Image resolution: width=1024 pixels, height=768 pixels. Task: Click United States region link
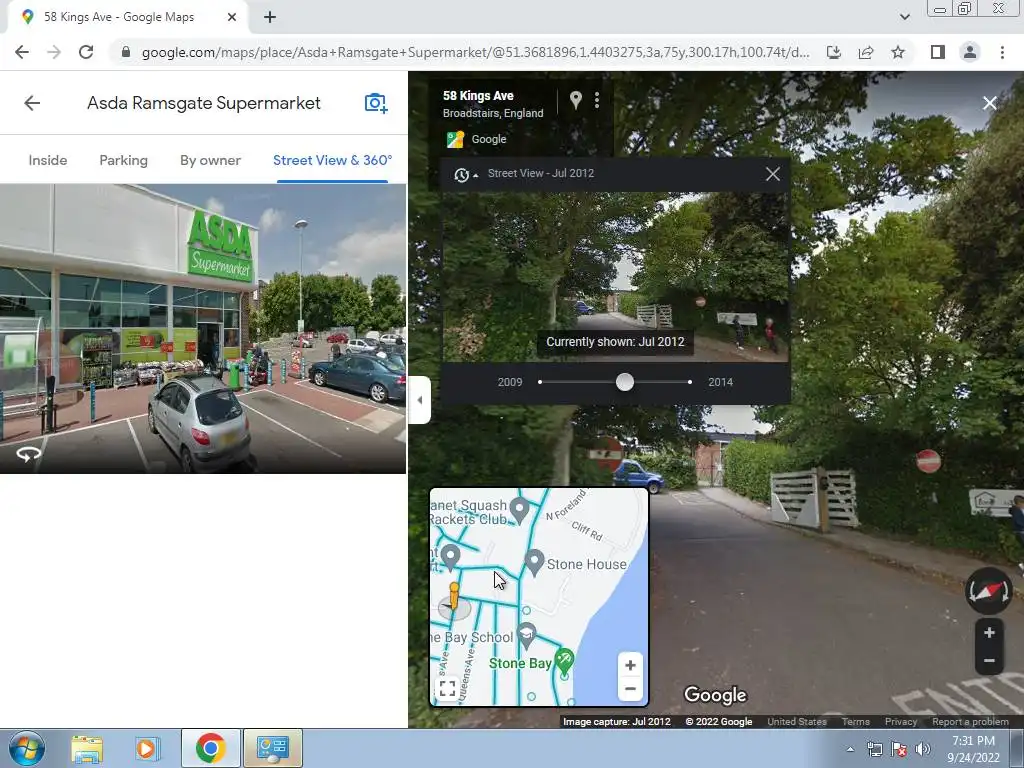797,722
